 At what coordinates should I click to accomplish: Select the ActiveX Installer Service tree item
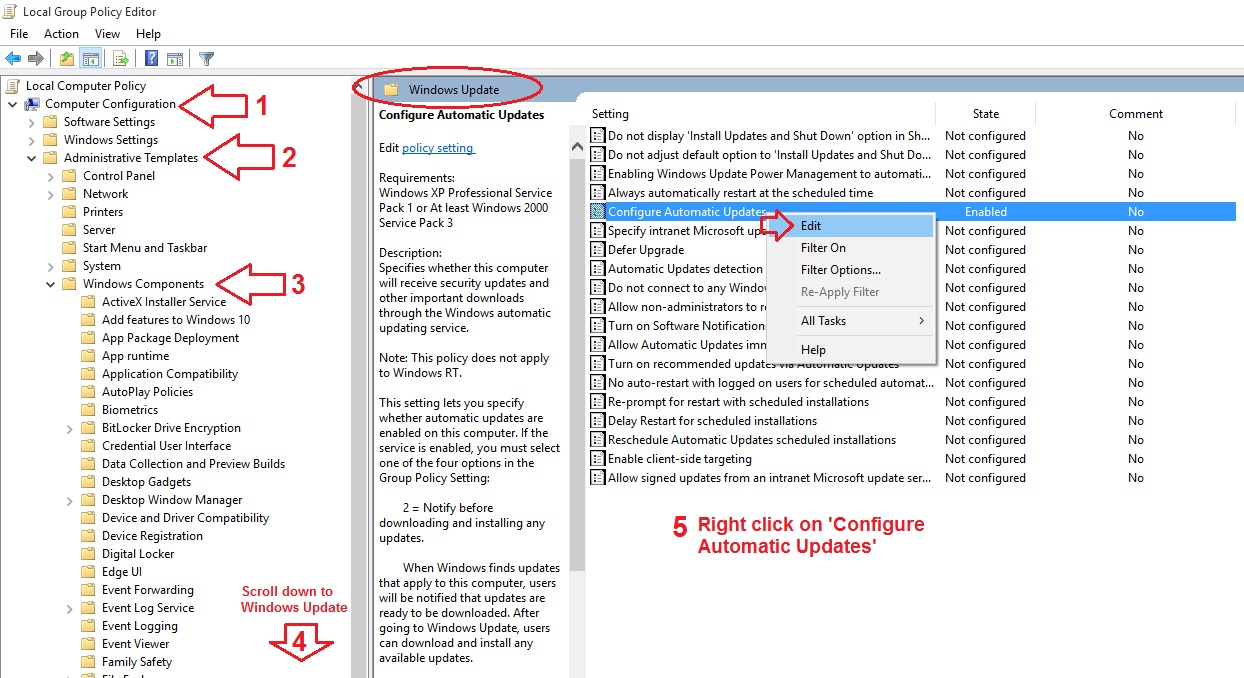[164, 302]
